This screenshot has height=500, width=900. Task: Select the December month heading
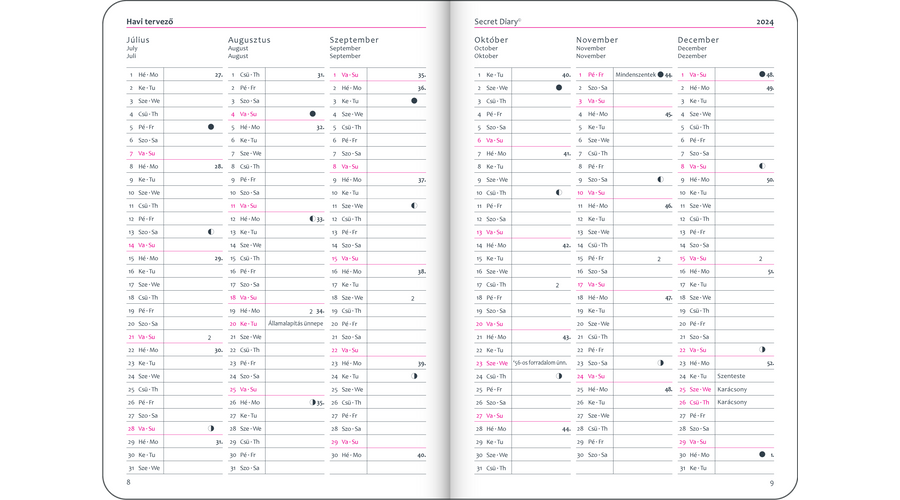point(698,40)
